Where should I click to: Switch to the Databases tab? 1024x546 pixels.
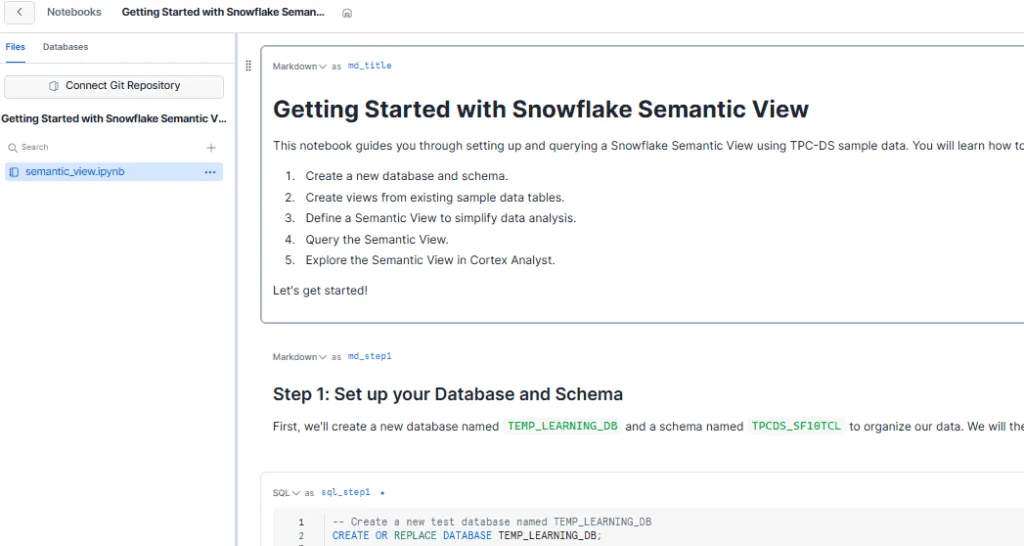point(65,47)
